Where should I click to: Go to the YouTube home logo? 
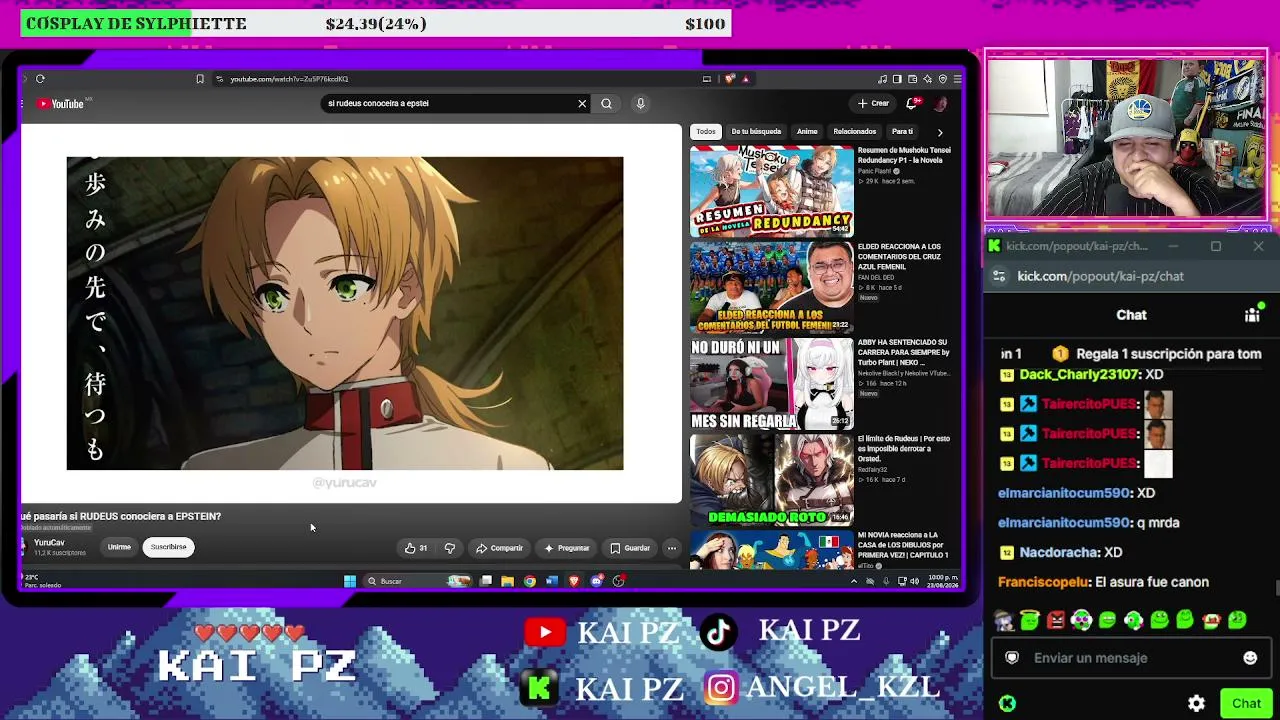[61, 103]
